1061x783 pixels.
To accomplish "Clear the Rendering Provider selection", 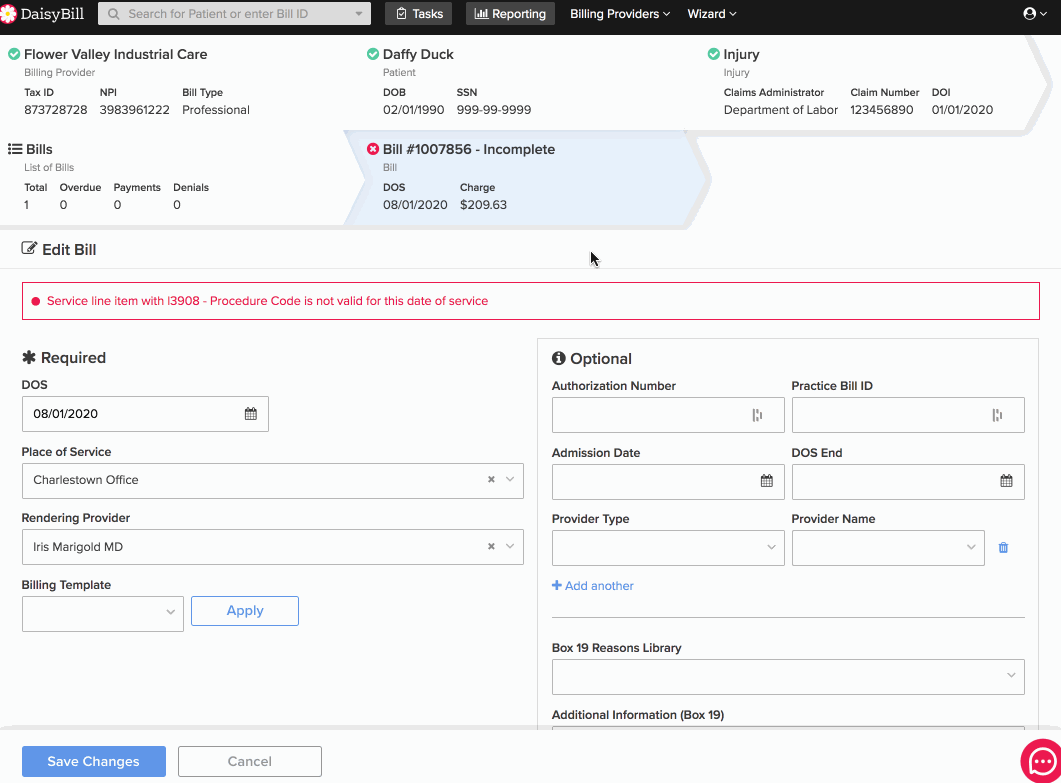I will coord(491,546).
